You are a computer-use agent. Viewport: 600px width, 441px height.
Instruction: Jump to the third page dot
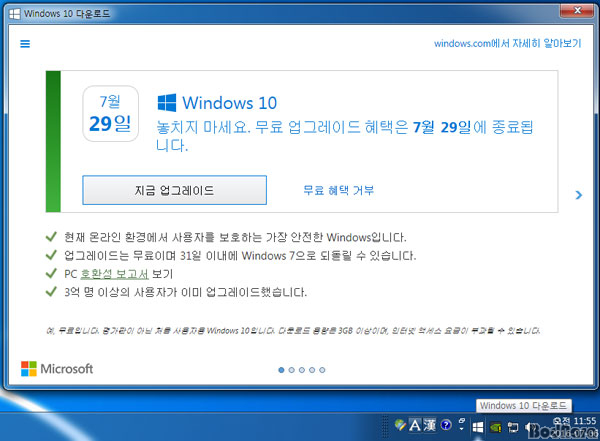302,370
